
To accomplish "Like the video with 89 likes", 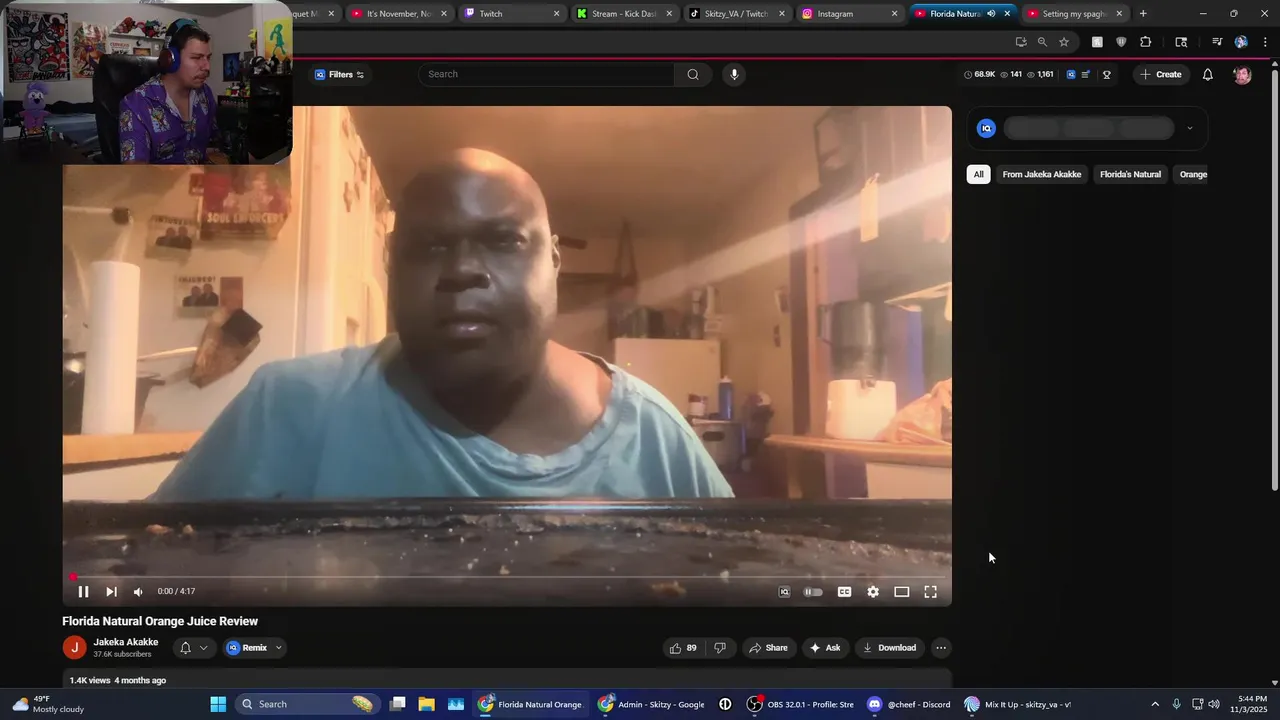I will (682, 648).
